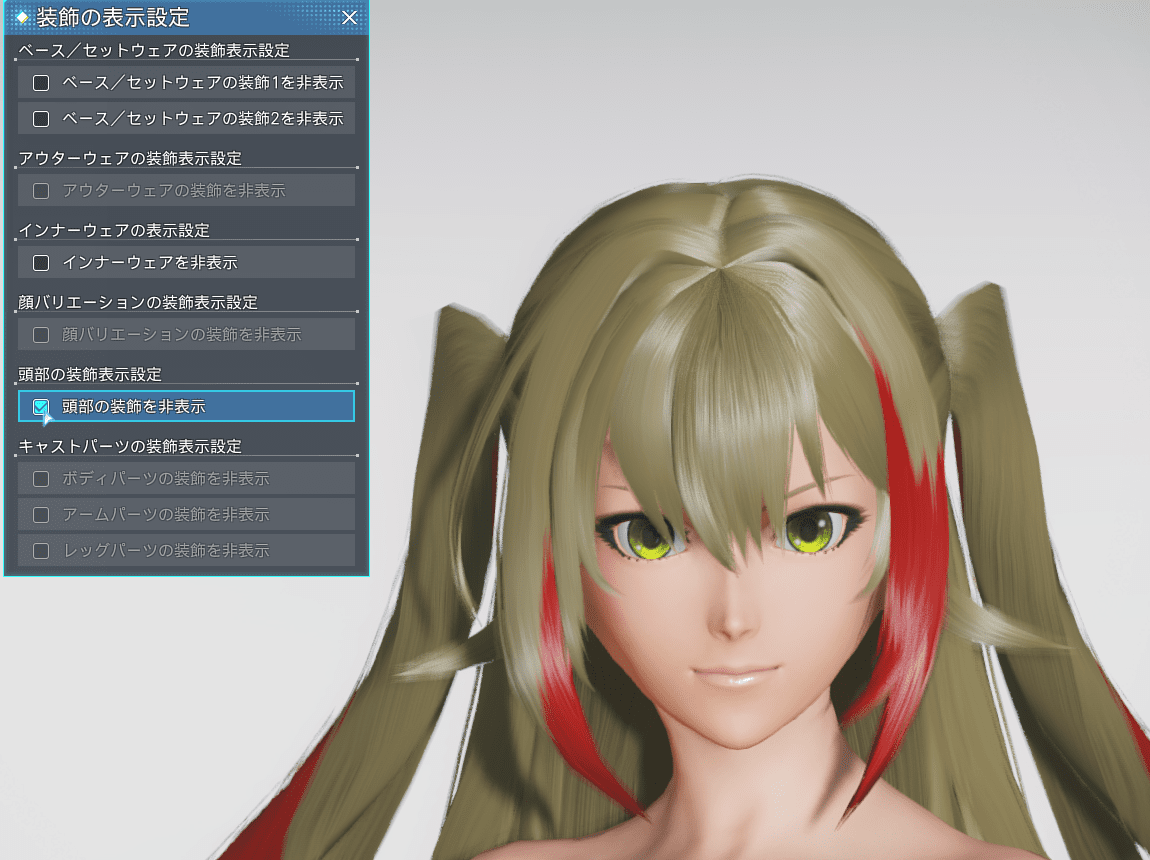Toggle インナーウェアを非表示 checkbox

[41, 263]
